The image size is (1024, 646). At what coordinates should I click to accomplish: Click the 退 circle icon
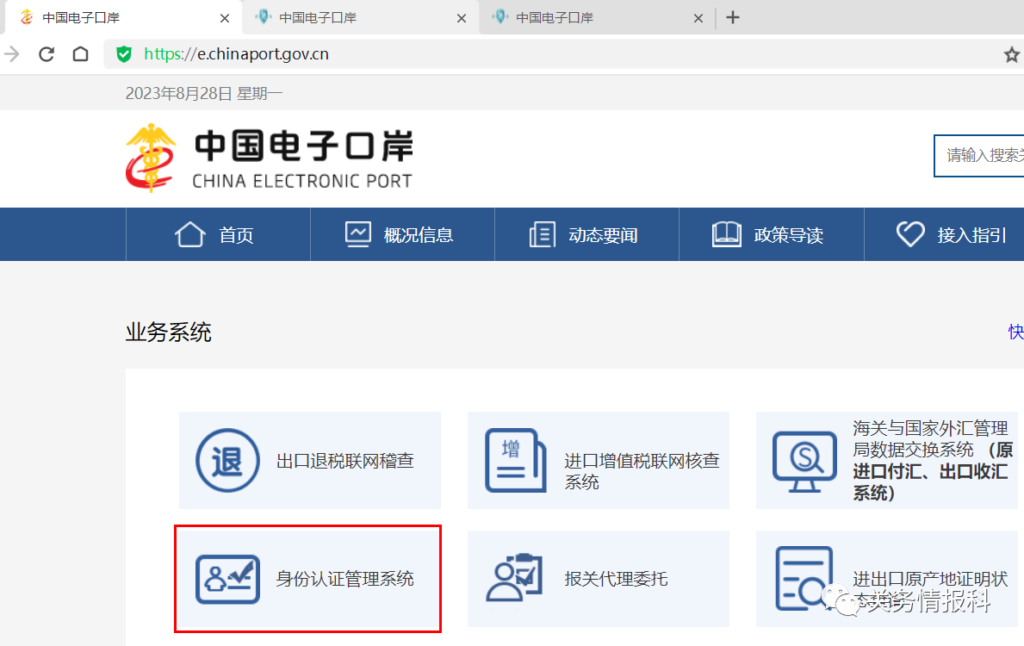click(227, 460)
